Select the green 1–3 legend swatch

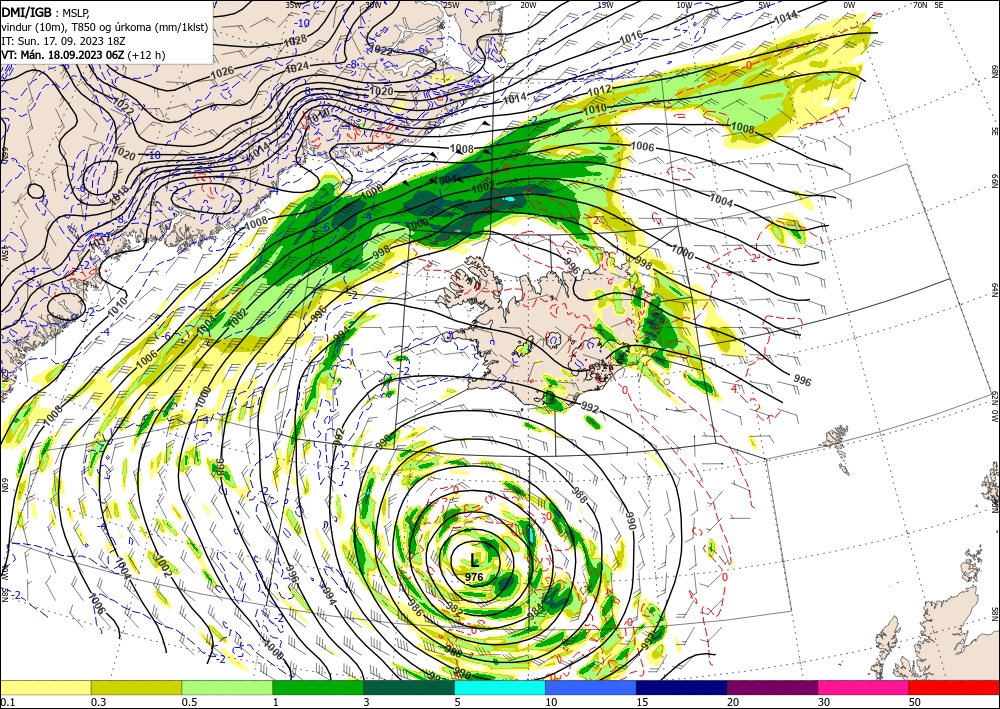click(318, 687)
